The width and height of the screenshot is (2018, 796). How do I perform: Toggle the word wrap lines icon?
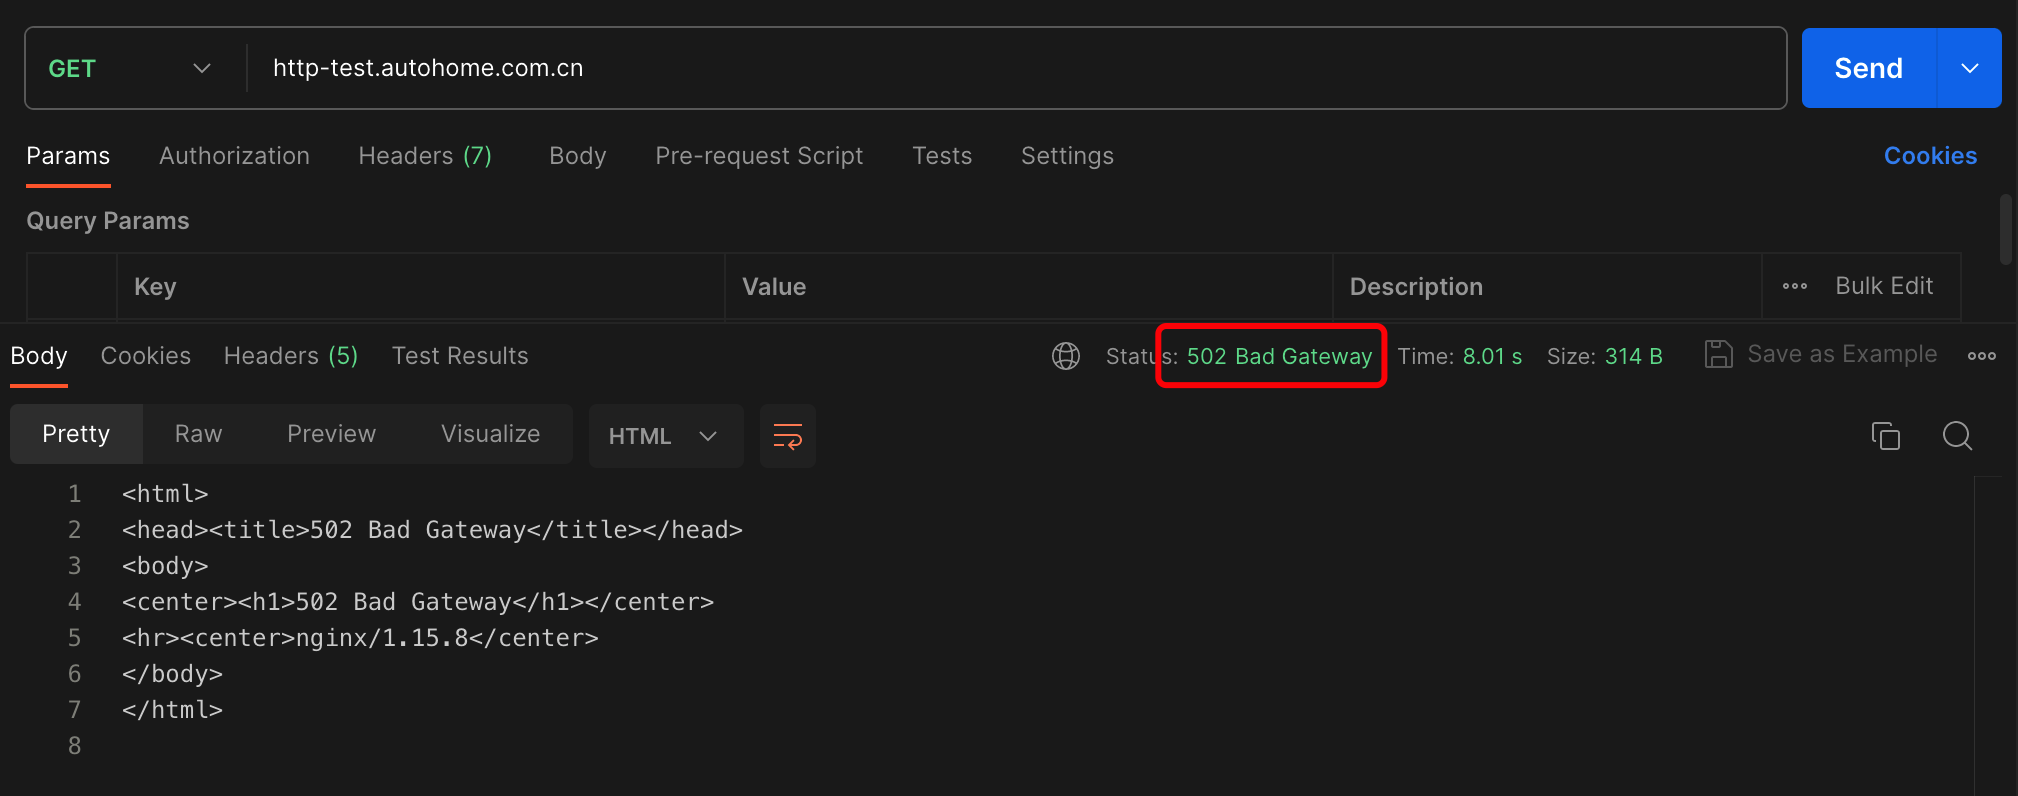(x=788, y=436)
